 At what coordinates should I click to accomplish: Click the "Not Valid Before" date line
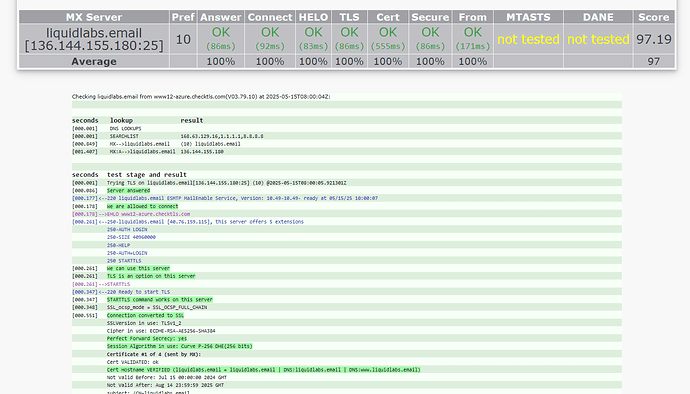[167, 378]
